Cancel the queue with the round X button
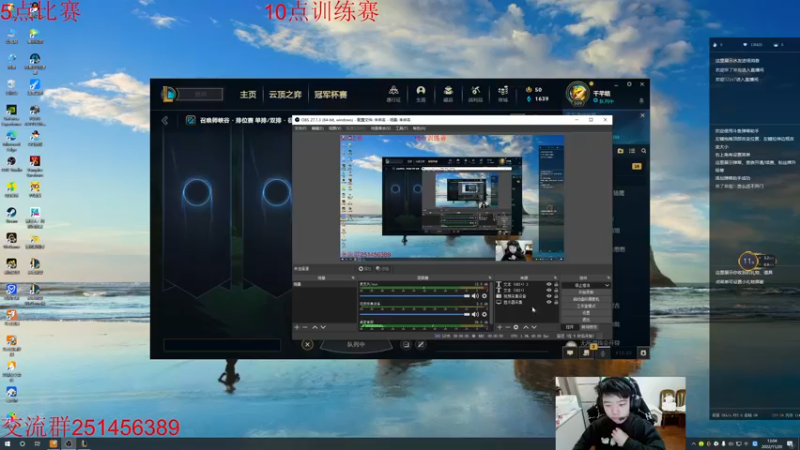This screenshot has height=450, width=800. [307, 344]
